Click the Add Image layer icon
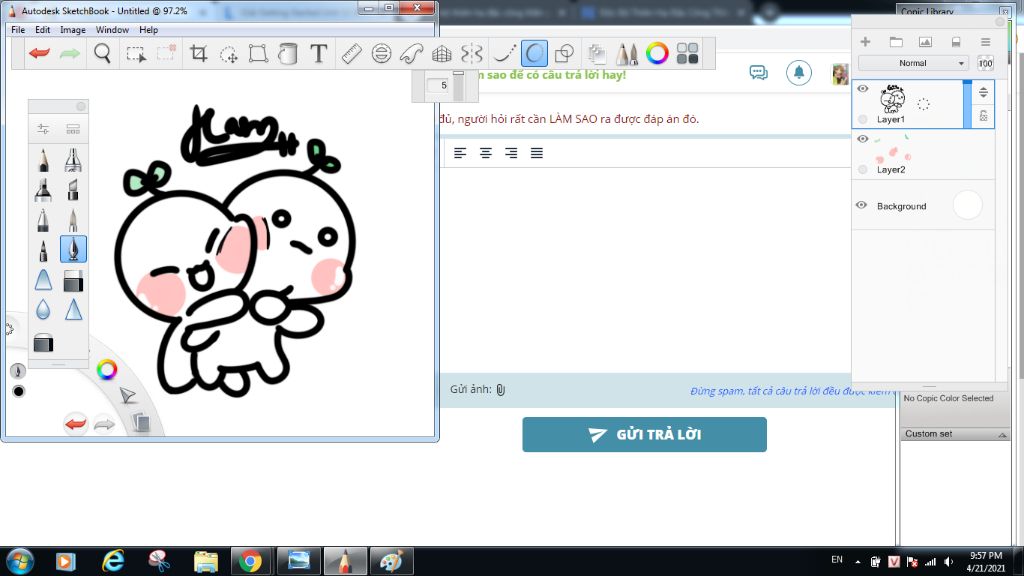 pyautogui.click(x=925, y=42)
